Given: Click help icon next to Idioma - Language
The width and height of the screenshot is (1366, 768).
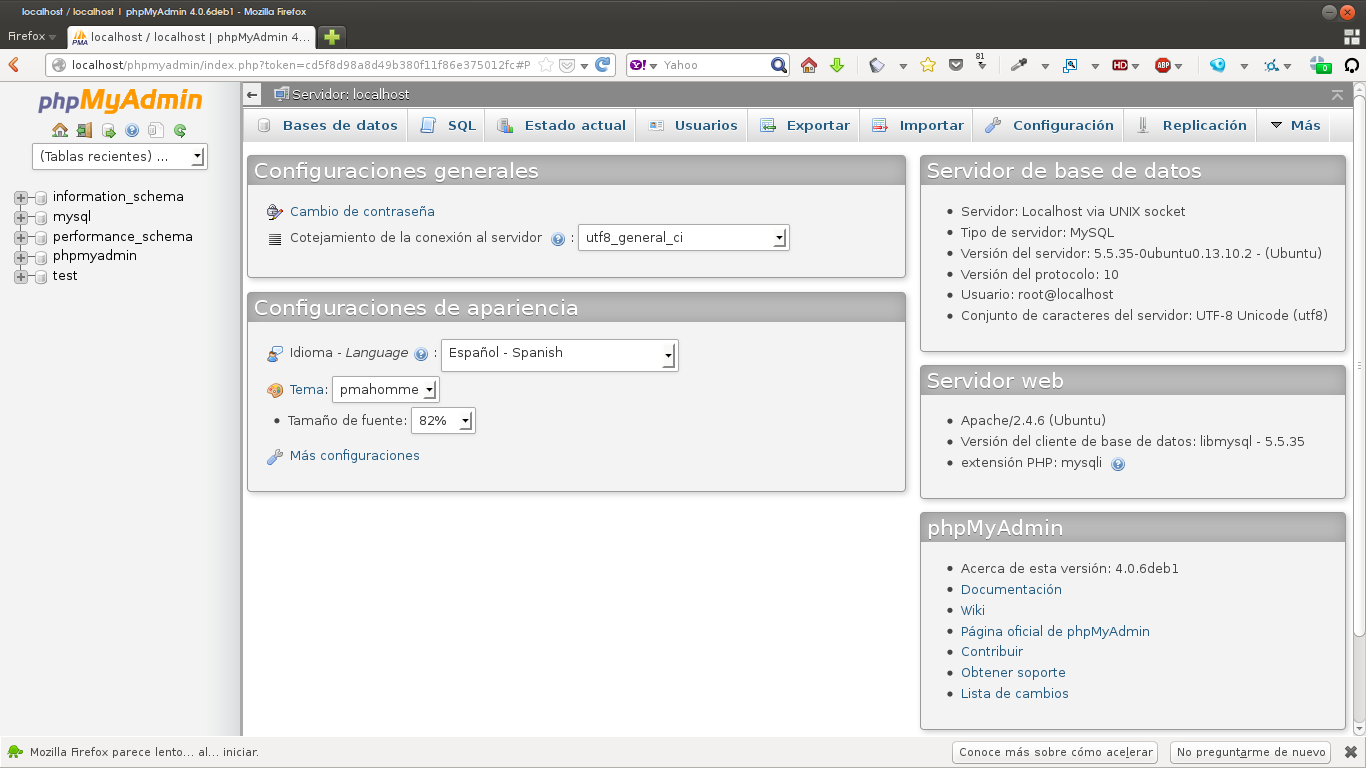Looking at the screenshot, I should [421, 354].
